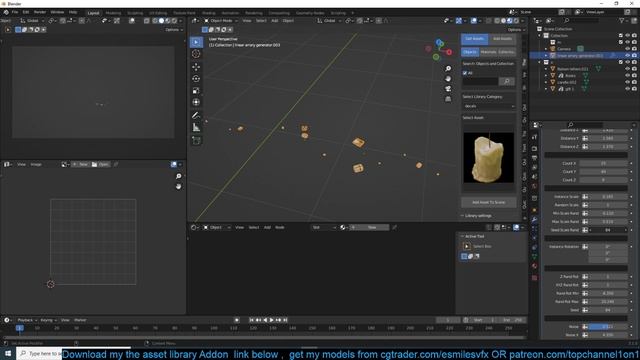Click the Add Asset To Scene button
The width and height of the screenshot is (640, 360).
tap(489, 202)
